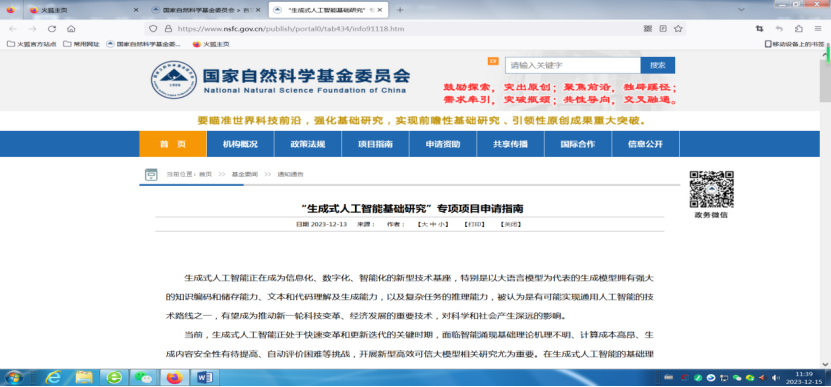Click the 请输入关键字 search field
Viewport: 831px width, 387px height.
click(x=572, y=65)
